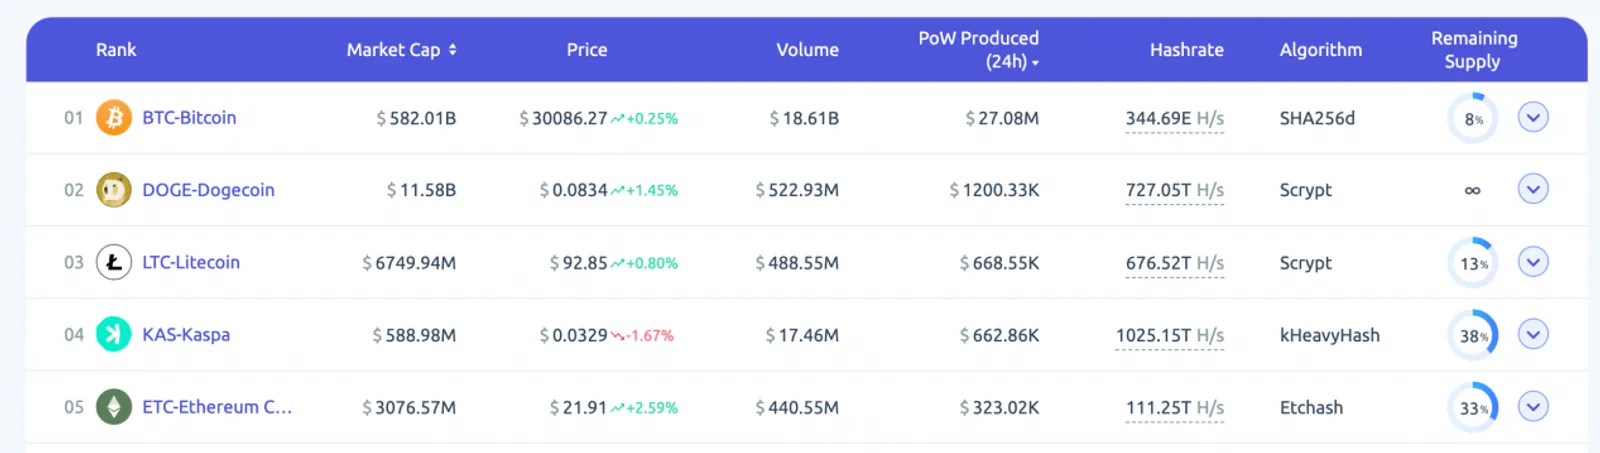Click Litecoin's green price trend arrow icon
Screen dimensions: 1600x453
pos(617,263)
